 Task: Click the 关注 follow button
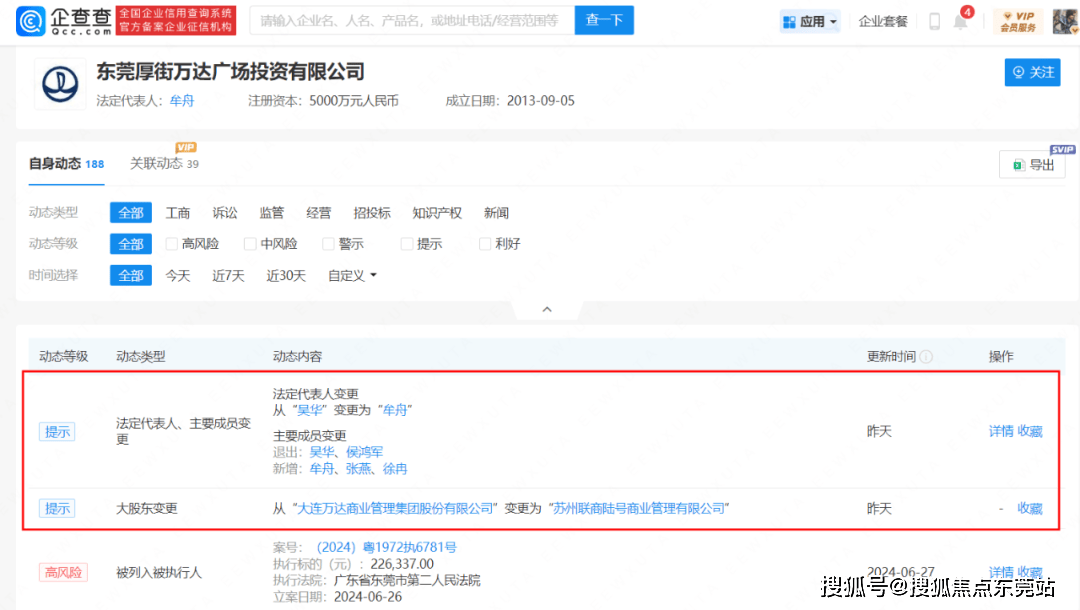click(1032, 72)
